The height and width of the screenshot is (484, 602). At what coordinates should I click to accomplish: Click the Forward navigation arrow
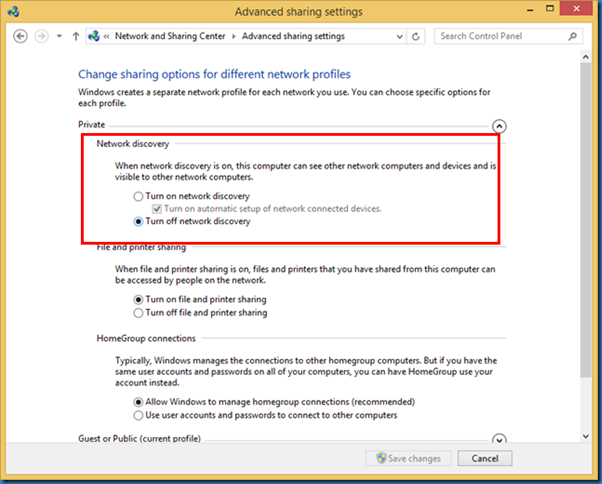click(x=41, y=36)
